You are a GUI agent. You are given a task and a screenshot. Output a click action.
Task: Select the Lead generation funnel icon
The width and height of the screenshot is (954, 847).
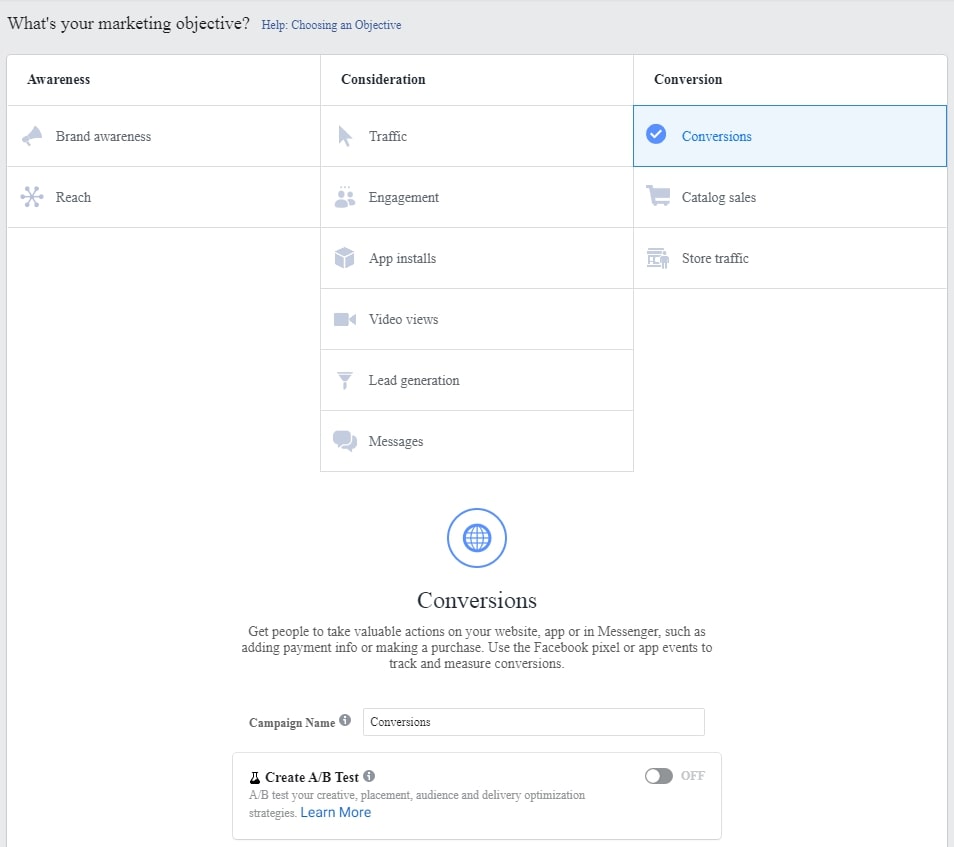click(x=345, y=380)
